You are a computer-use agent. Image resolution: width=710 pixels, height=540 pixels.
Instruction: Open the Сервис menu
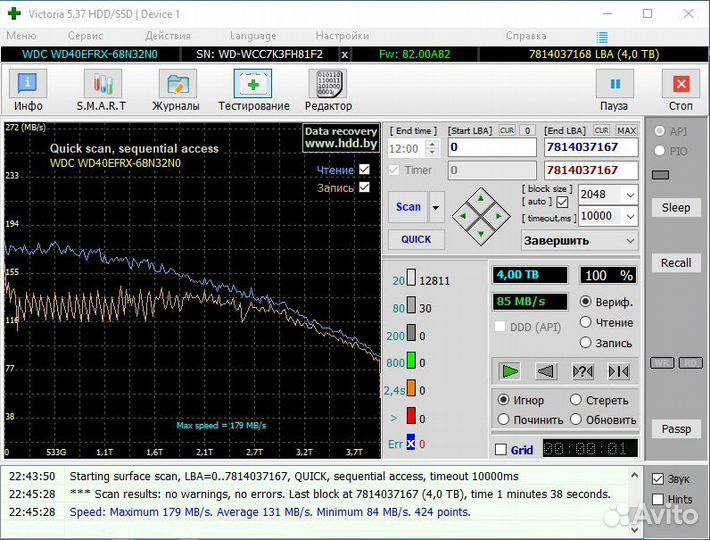pyautogui.click(x=85, y=35)
